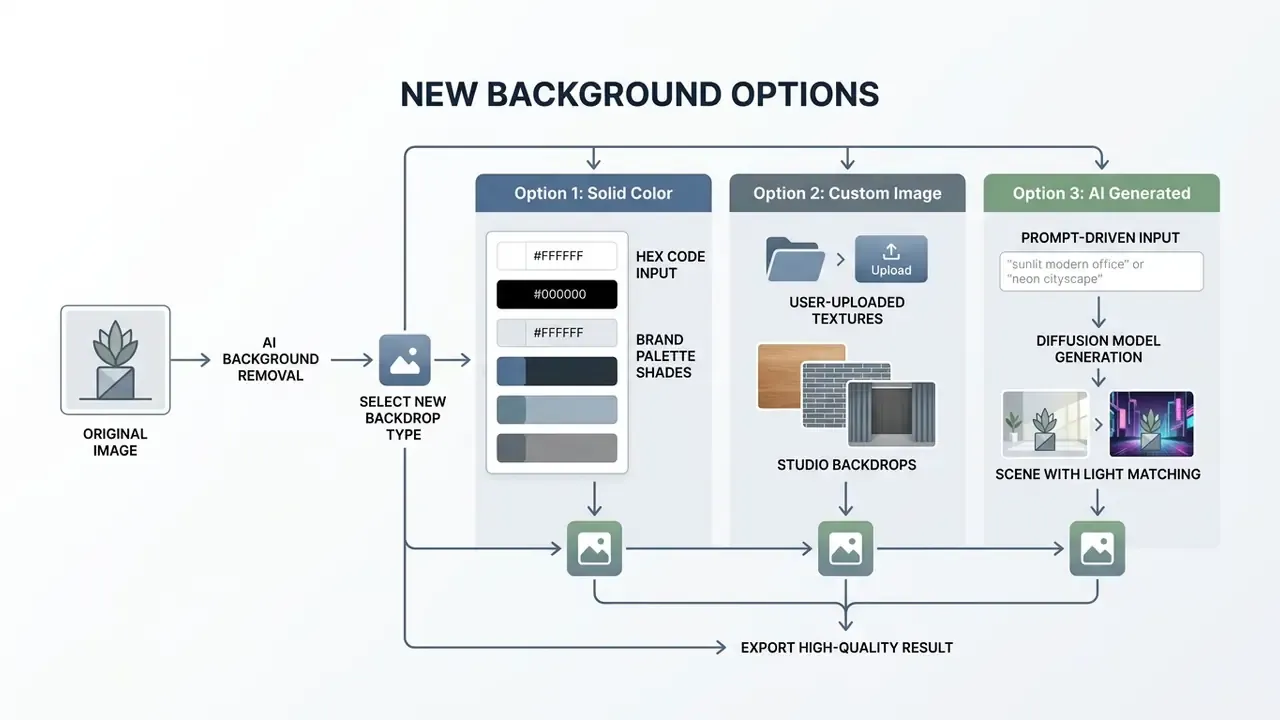1280x720 pixels.
Task: Click the original image plant thumbnail
Action: pos(115,360)
